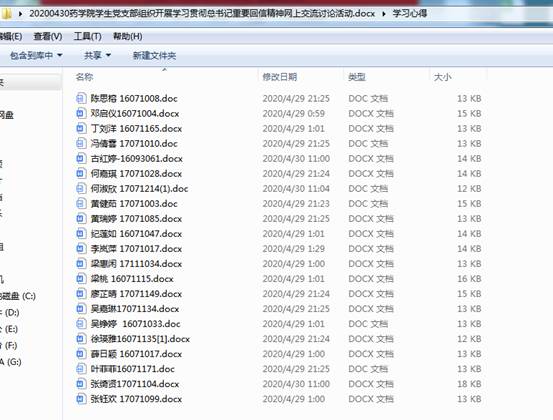This screenshot has height=420, width=553.
Task: Open the 包含到库中 dropdown
Action: point(36,55)
